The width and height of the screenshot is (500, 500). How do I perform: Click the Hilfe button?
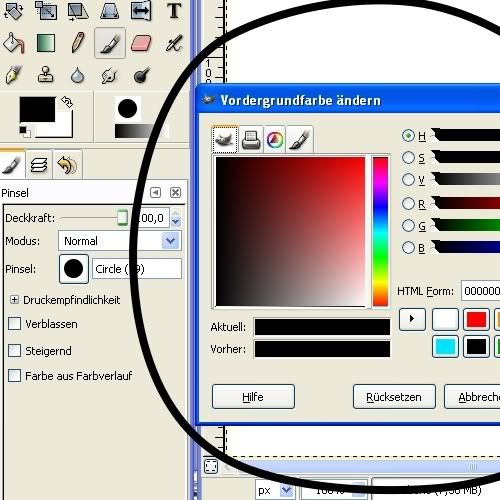pos(253,397)
